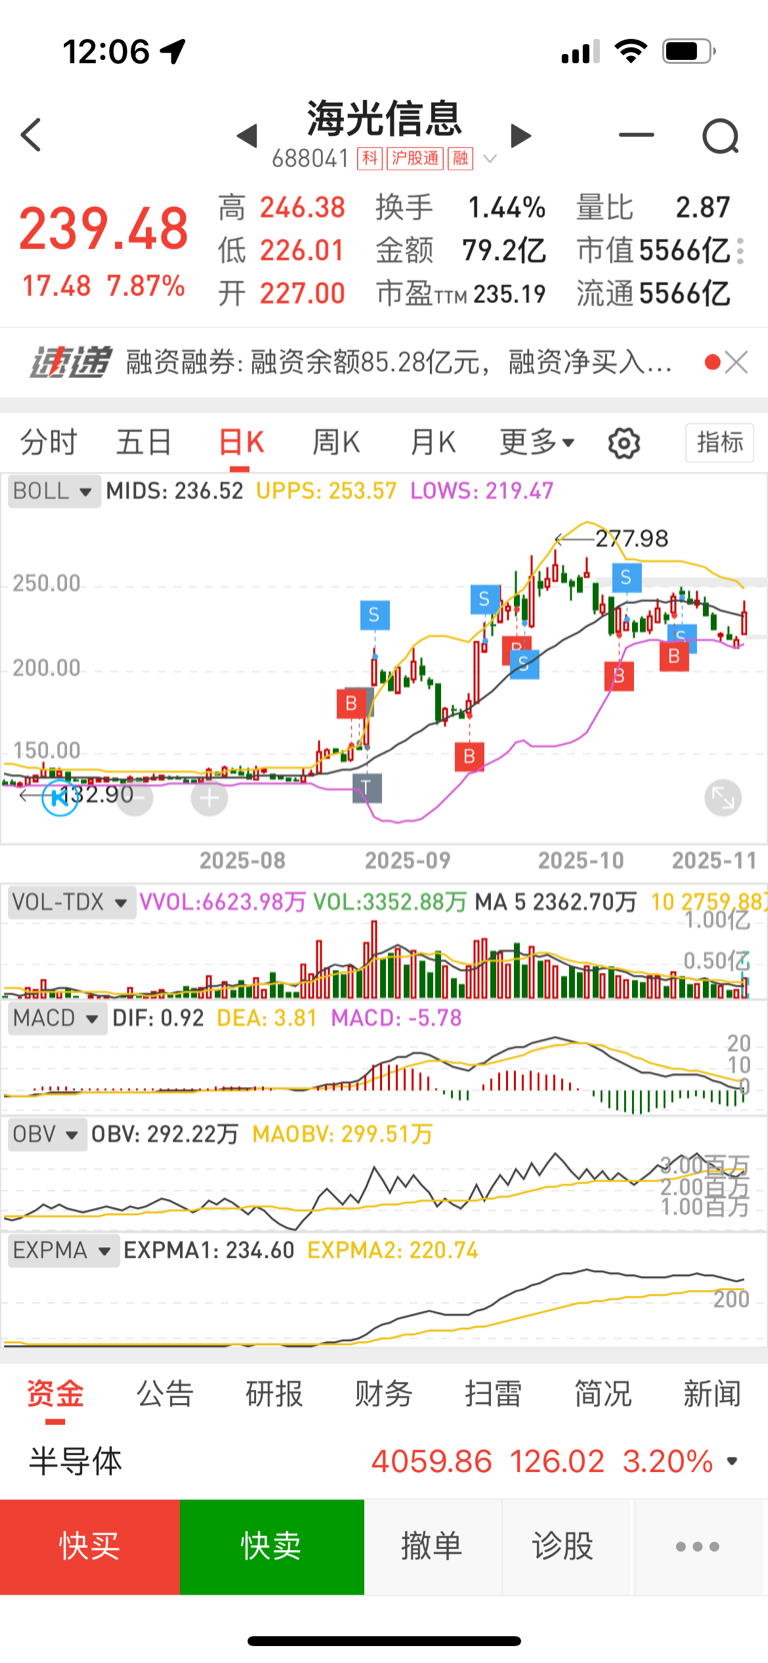The width and height of the screenshot is (768, 1663).
Task: Go to next stock with right triangle
Action: point(520,135)
